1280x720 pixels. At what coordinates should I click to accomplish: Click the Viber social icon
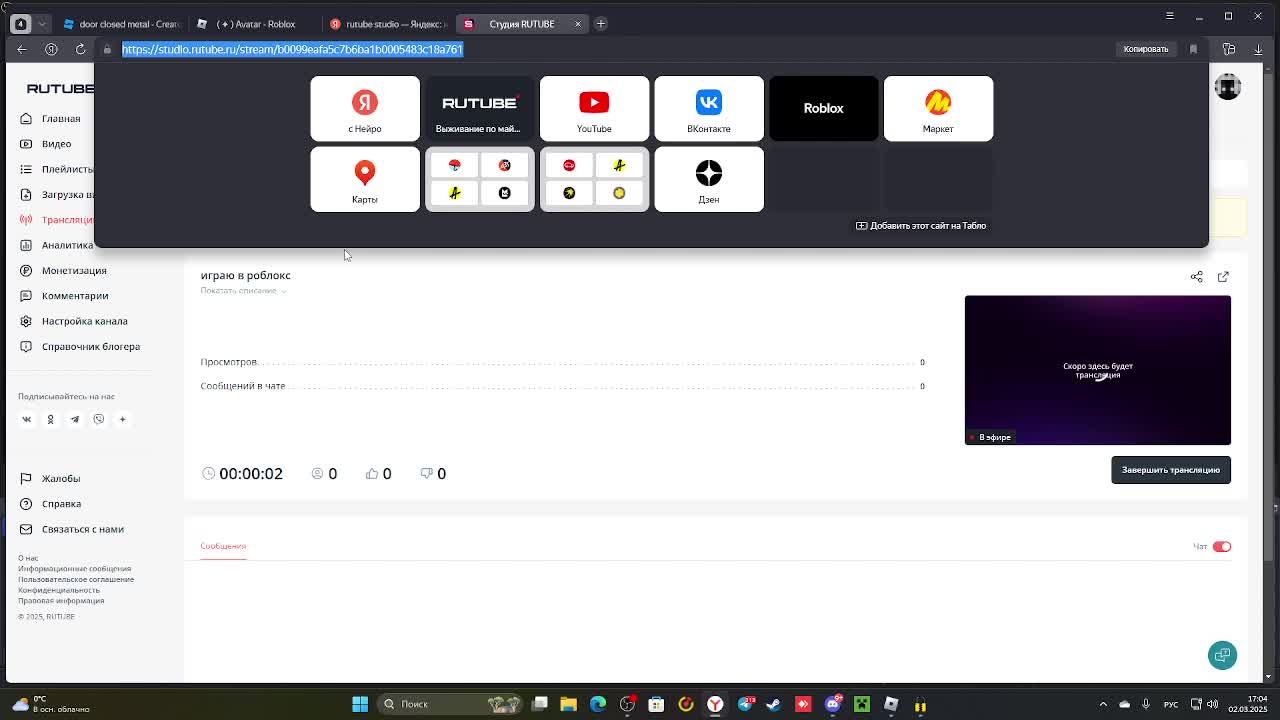point(99,420)
